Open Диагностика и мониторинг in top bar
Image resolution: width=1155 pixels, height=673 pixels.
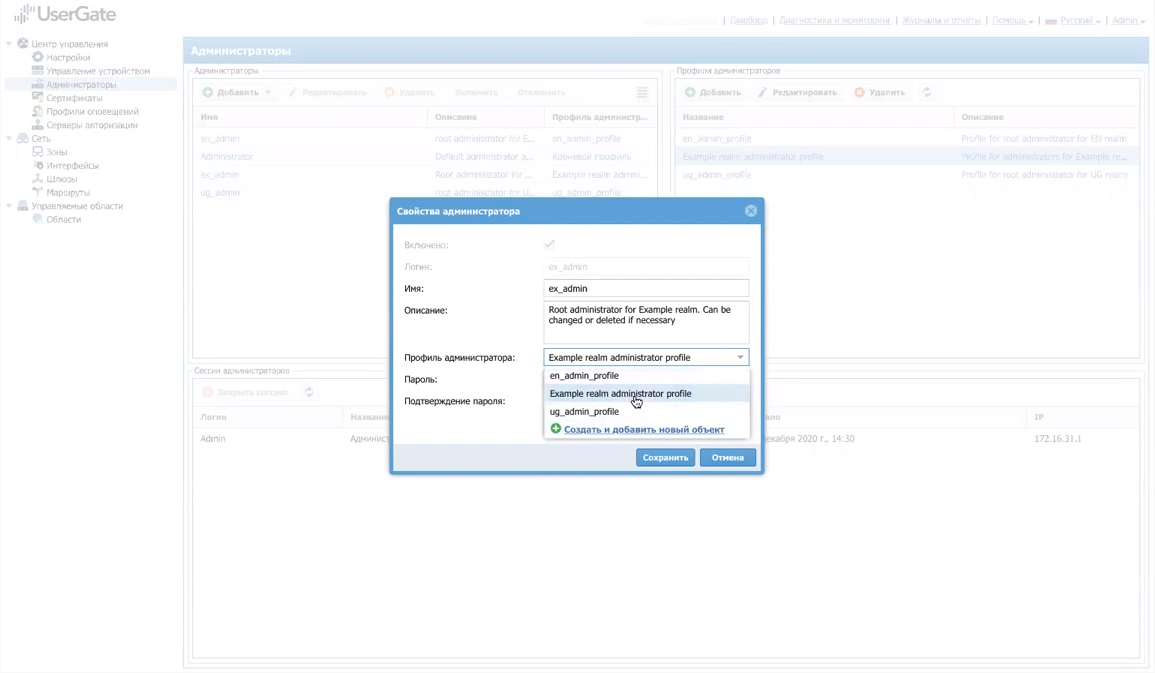[x=835, y=21]
